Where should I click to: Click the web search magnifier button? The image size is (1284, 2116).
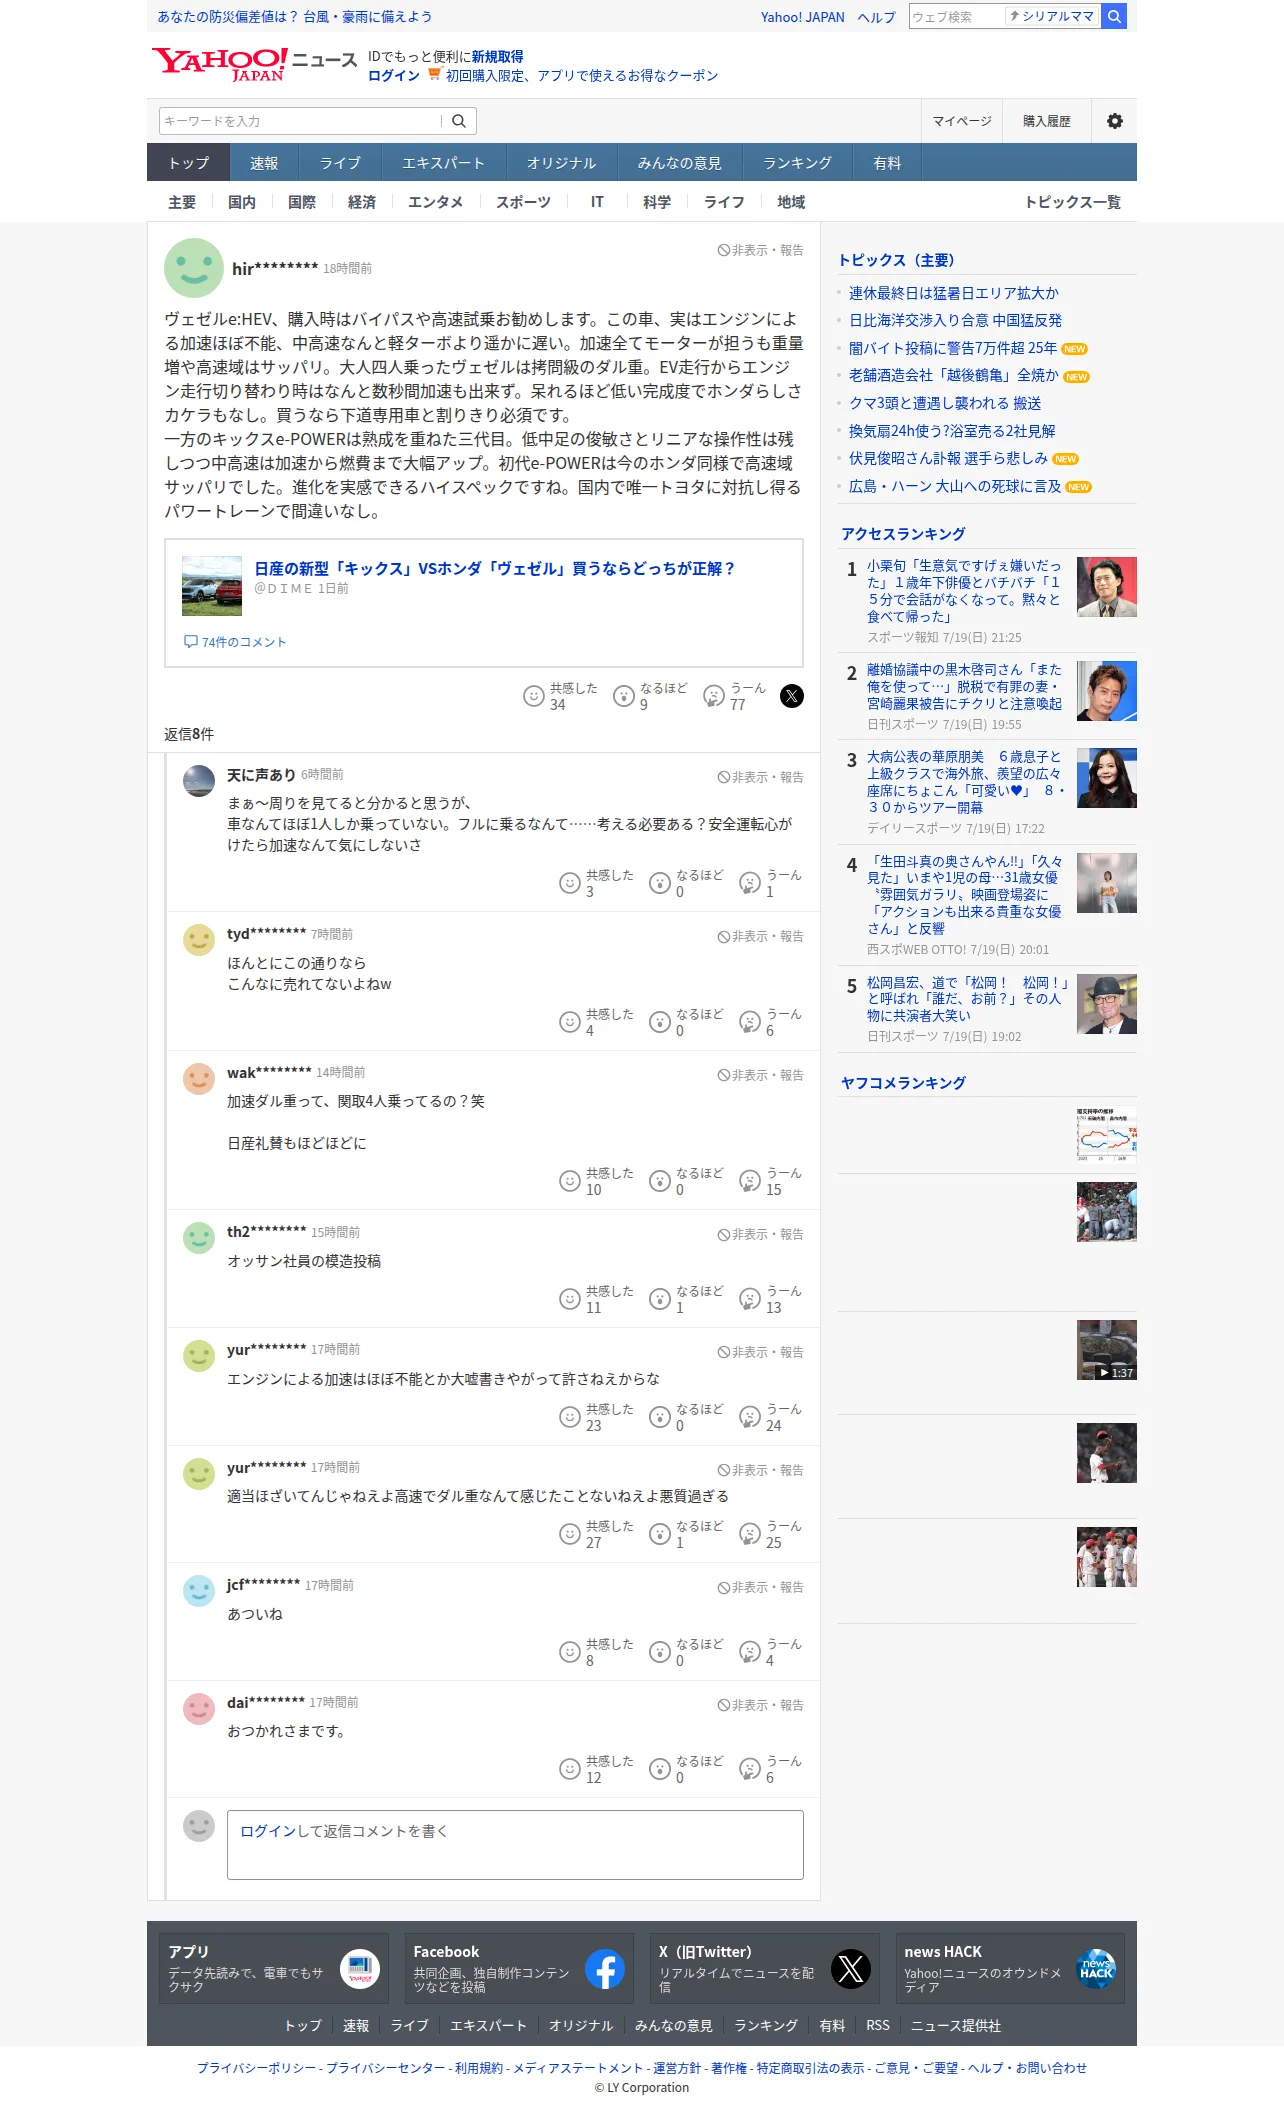click(1114, 16)
